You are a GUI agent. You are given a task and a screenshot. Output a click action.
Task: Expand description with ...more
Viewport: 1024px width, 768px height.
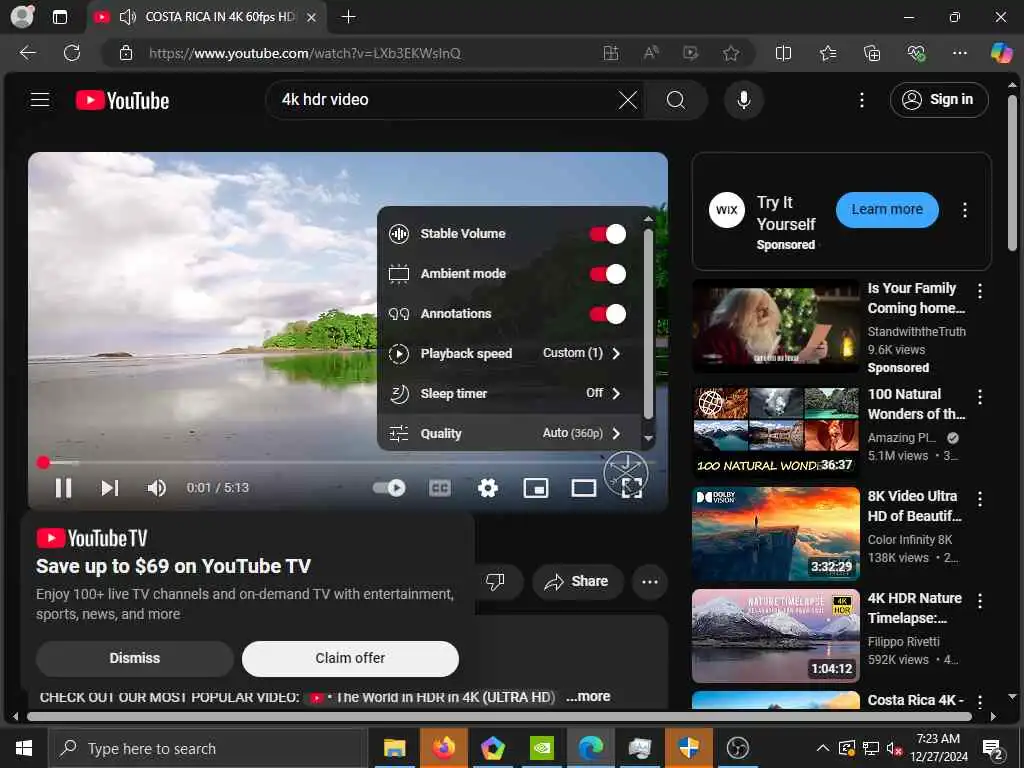[x=588, y=697]
